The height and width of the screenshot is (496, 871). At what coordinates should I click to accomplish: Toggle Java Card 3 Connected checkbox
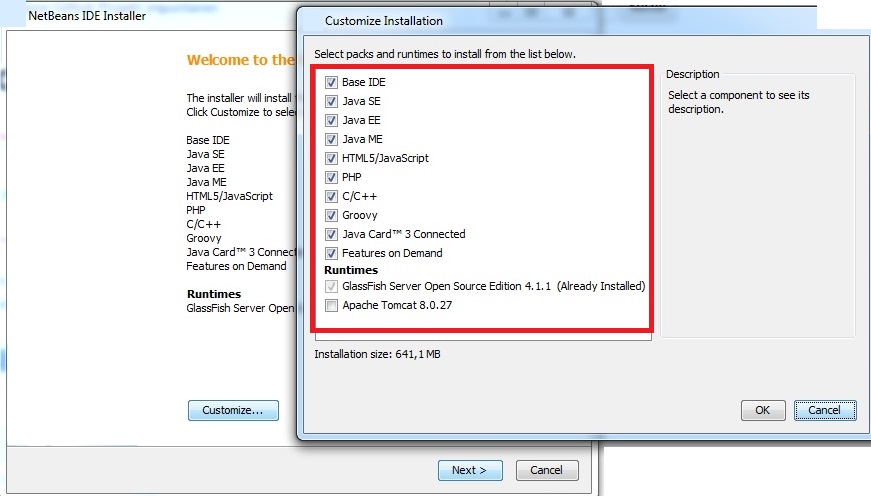coord(331,234)
